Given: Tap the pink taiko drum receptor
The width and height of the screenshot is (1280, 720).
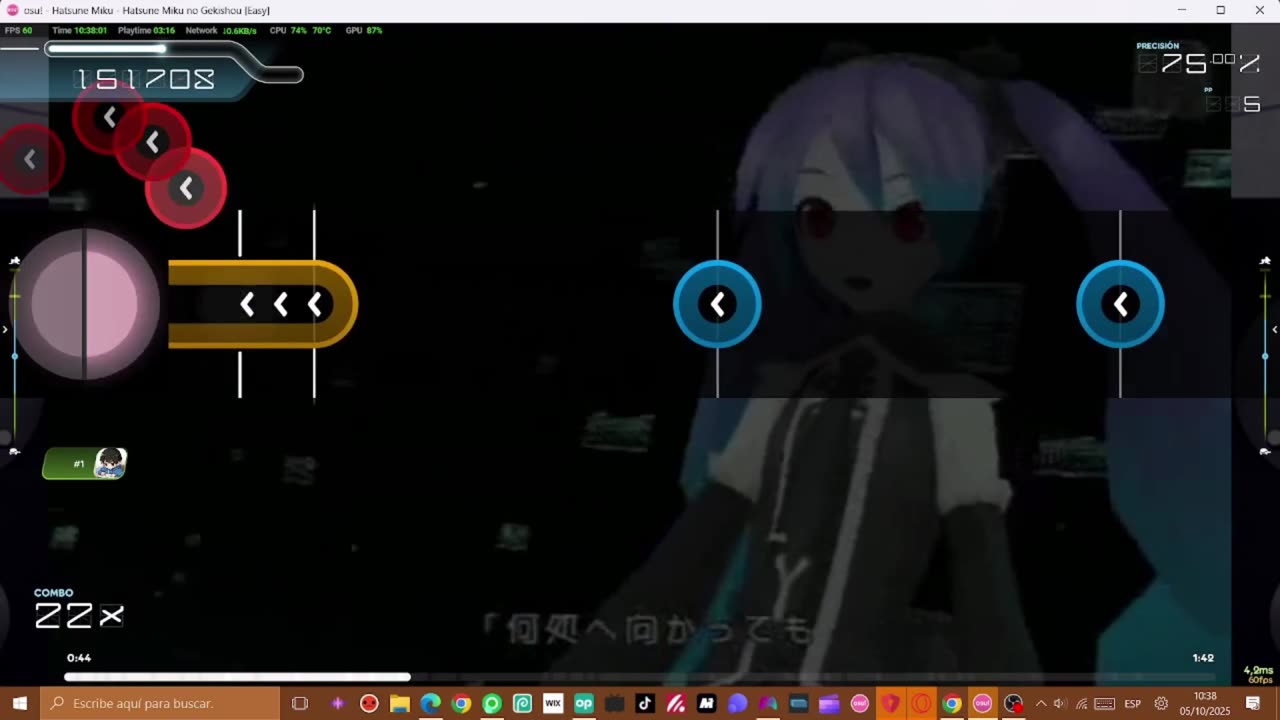Looking at the screenshot, I should 84,304.
